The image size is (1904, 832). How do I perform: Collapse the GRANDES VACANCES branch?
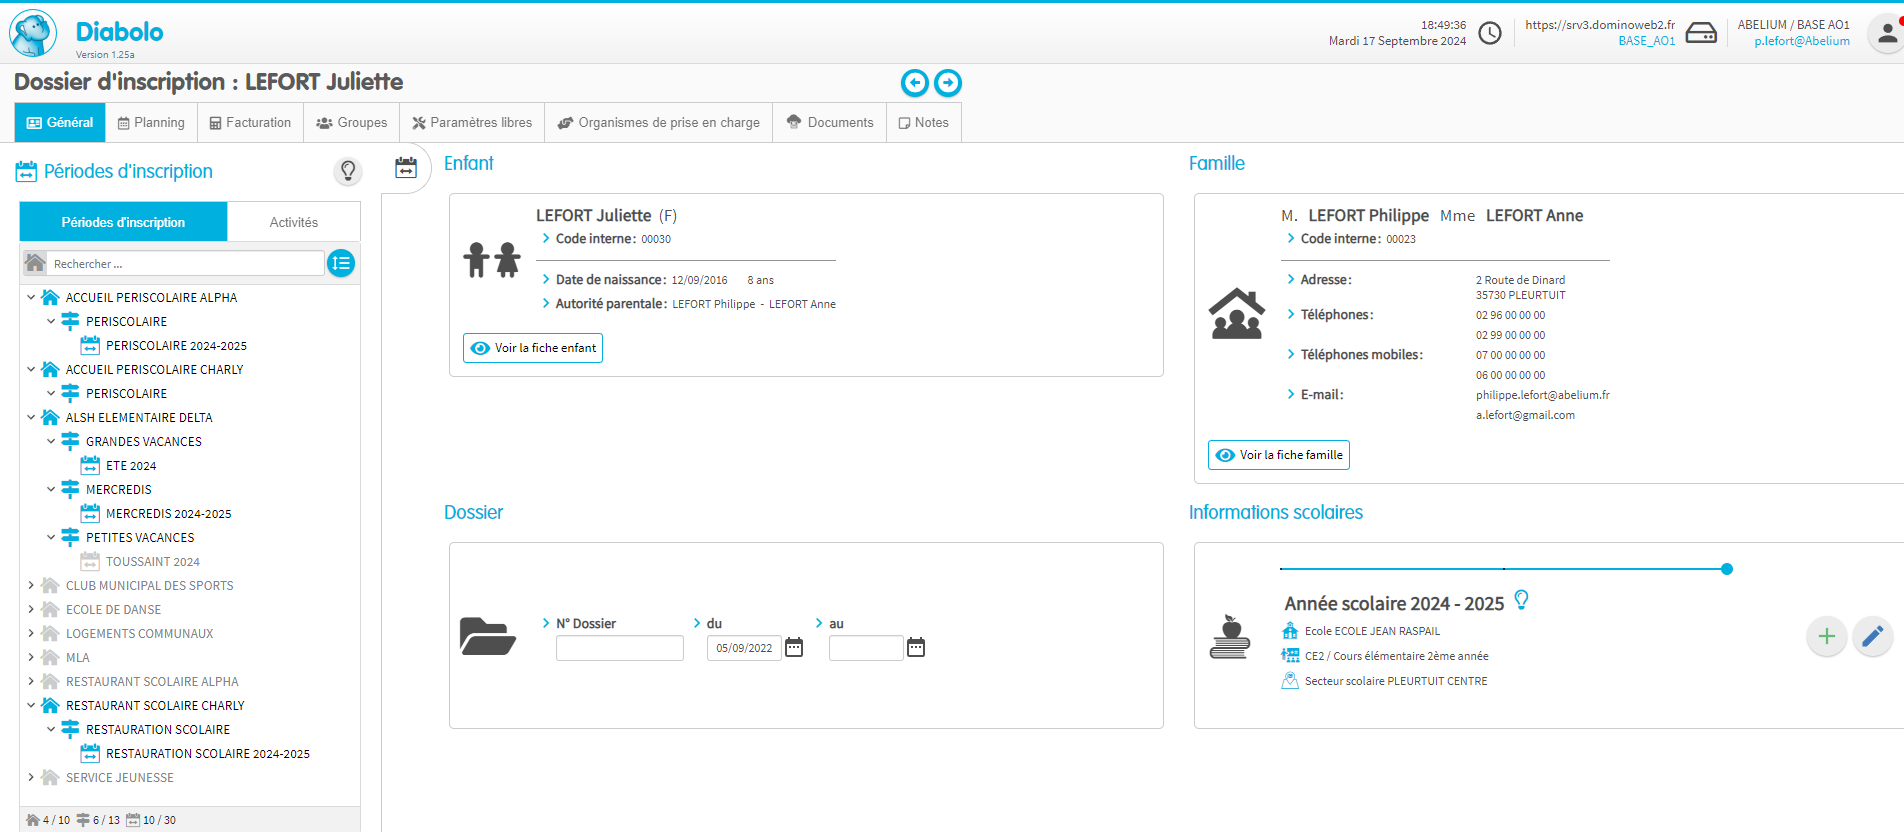click(x=51, y=441)
